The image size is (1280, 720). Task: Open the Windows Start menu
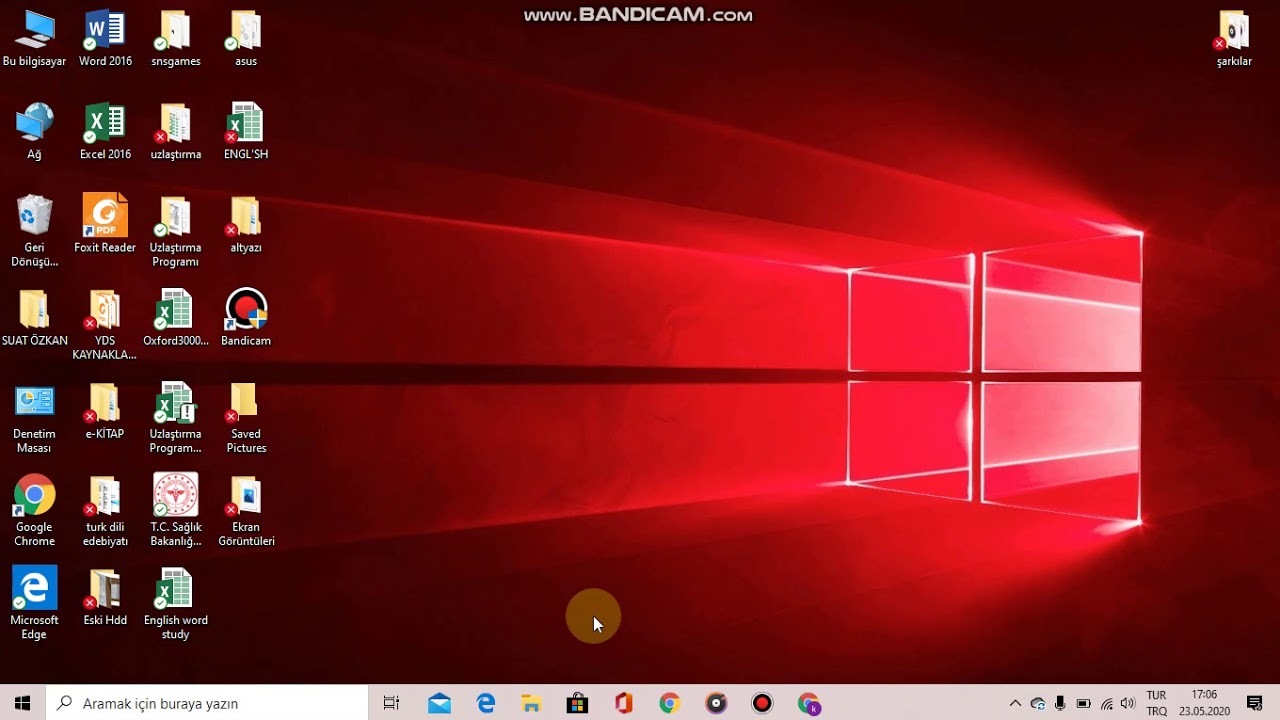pos(23,703)
